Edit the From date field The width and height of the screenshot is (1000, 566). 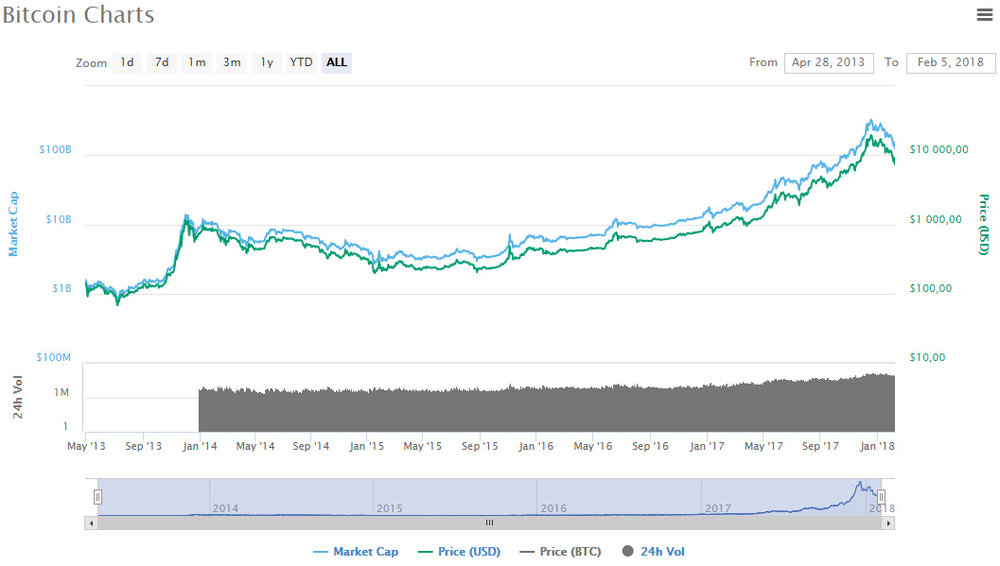(x=828, y=63)
